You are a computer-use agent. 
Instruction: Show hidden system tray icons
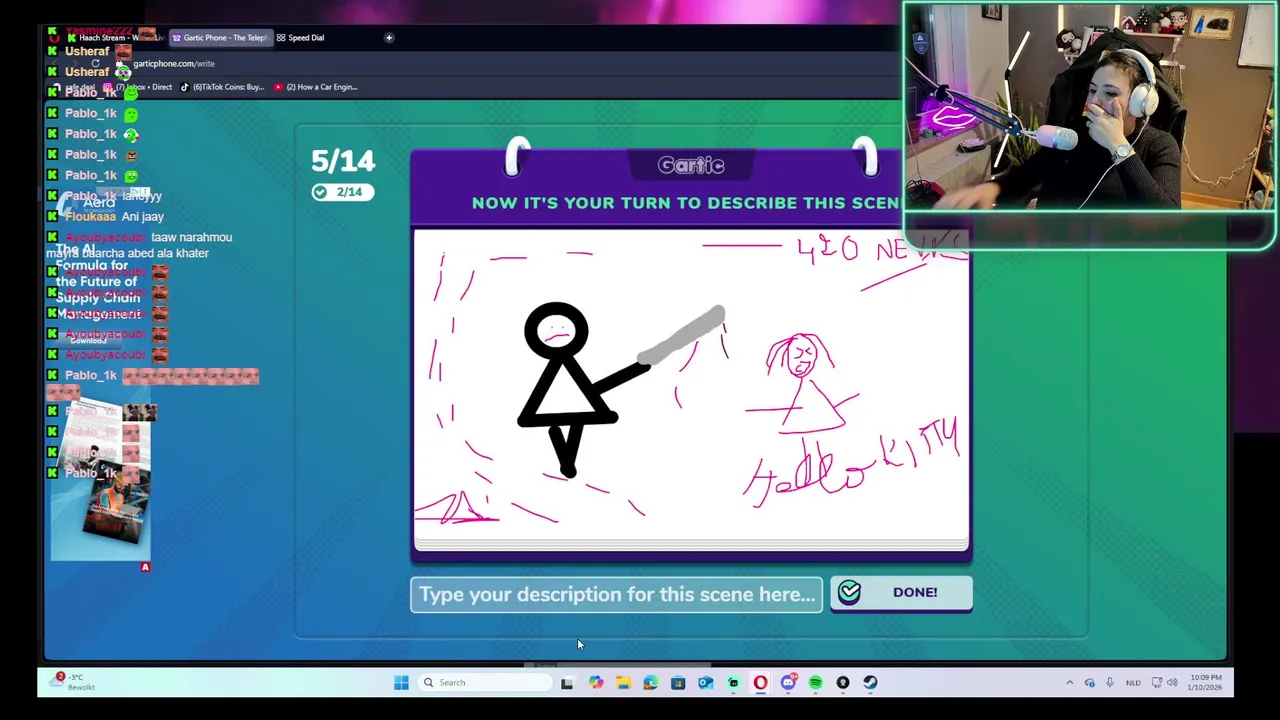(x=1069, y=683)
